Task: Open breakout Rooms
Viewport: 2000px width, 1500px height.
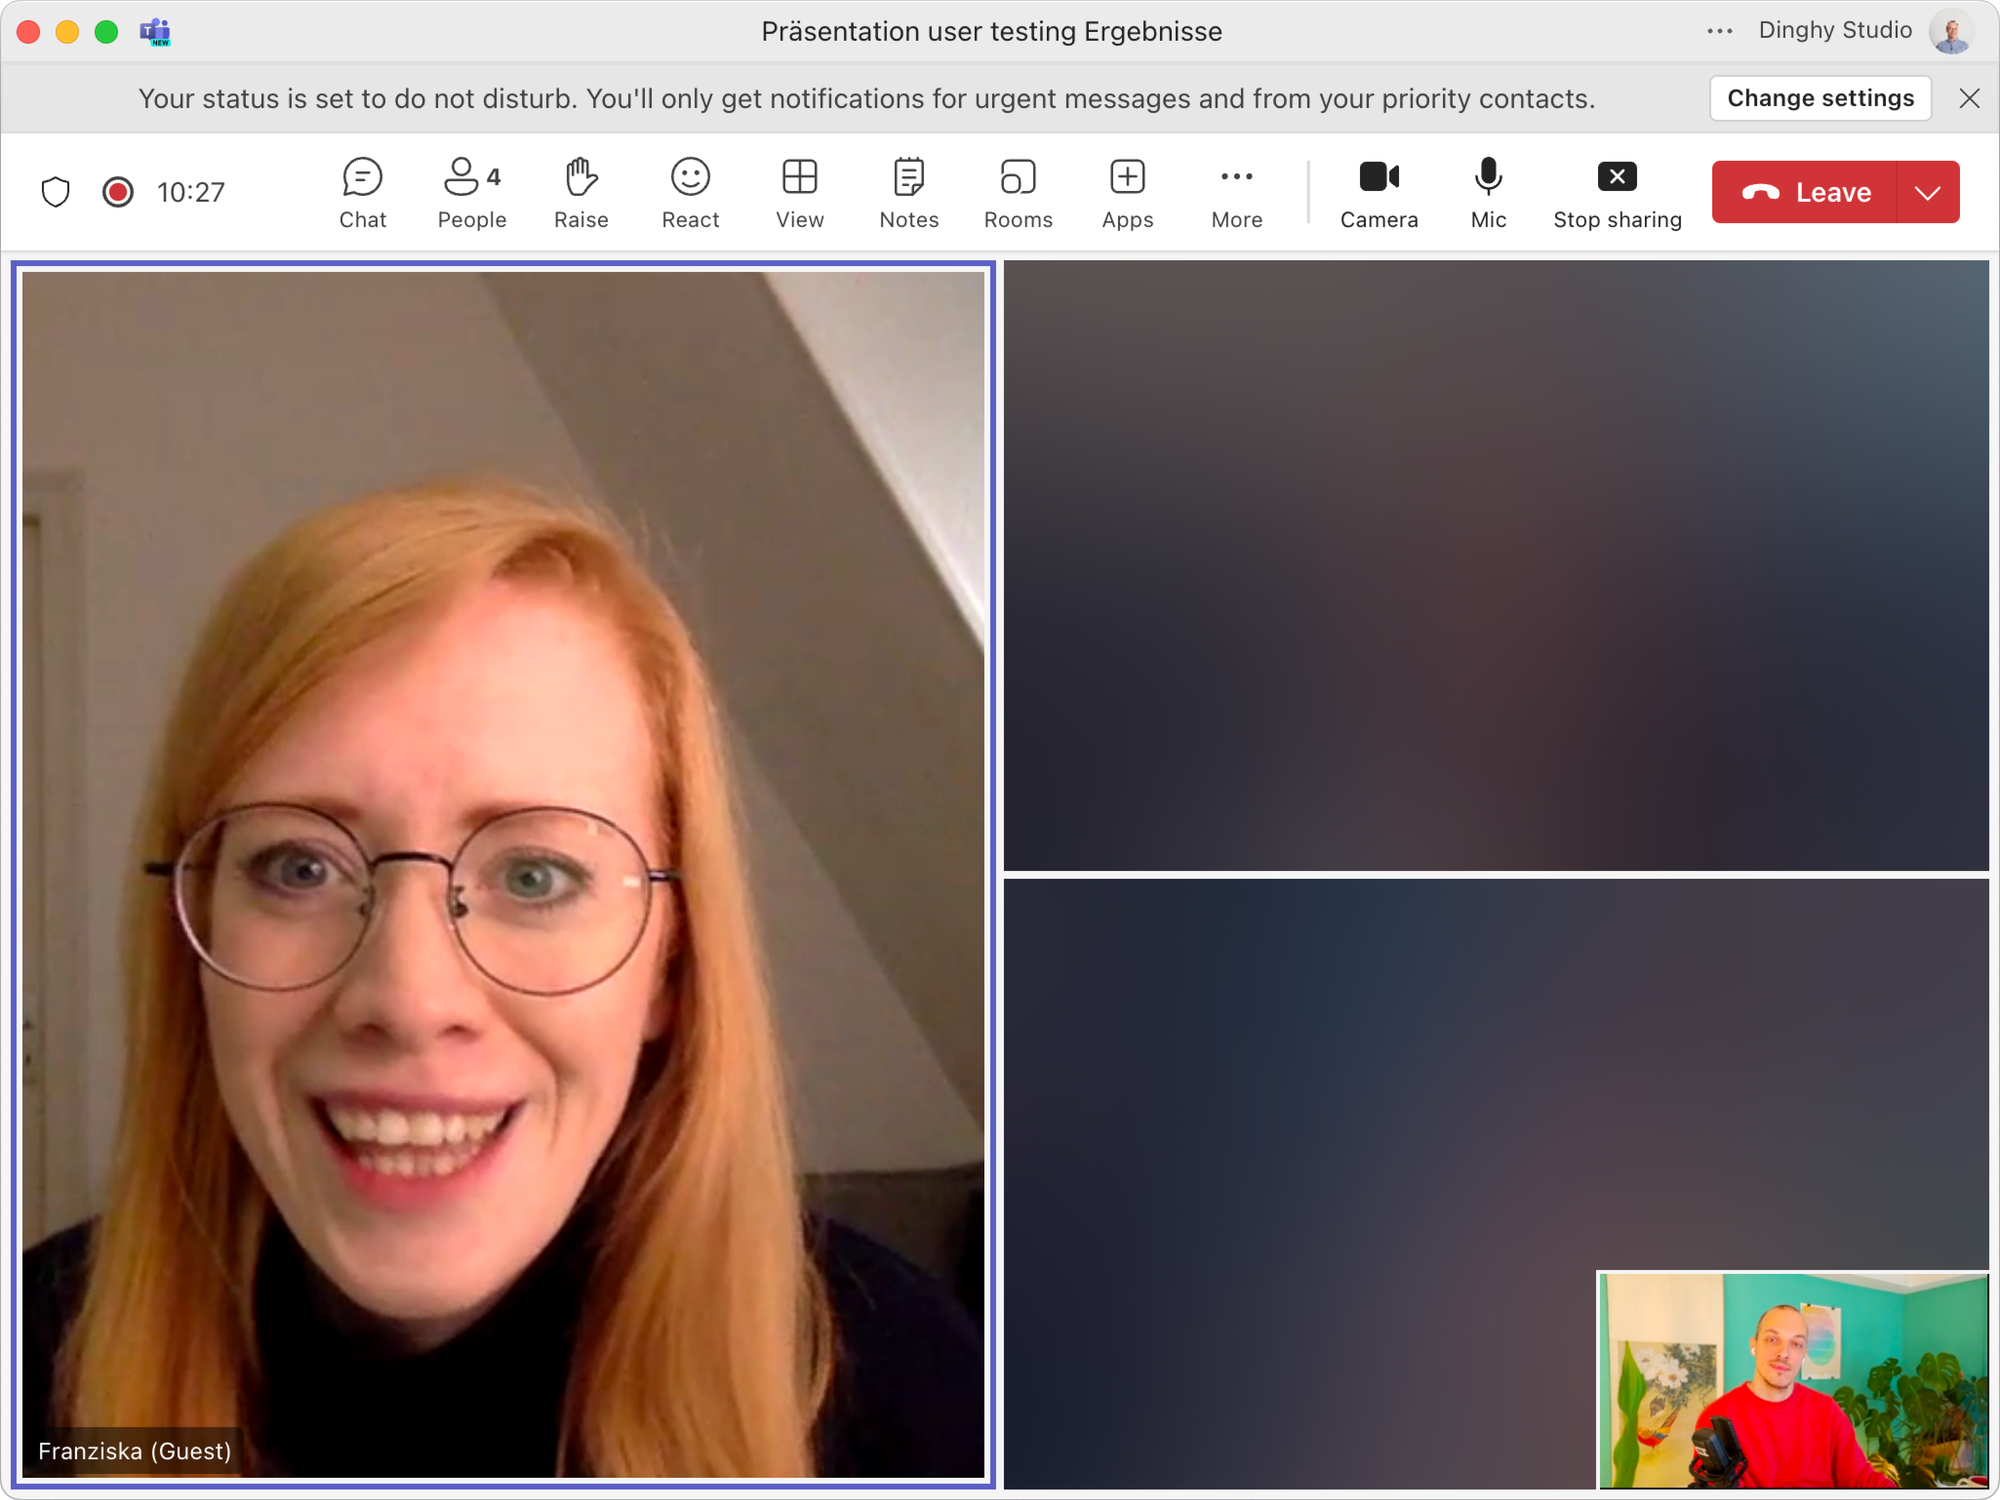Action: (x=1018, y=193)
